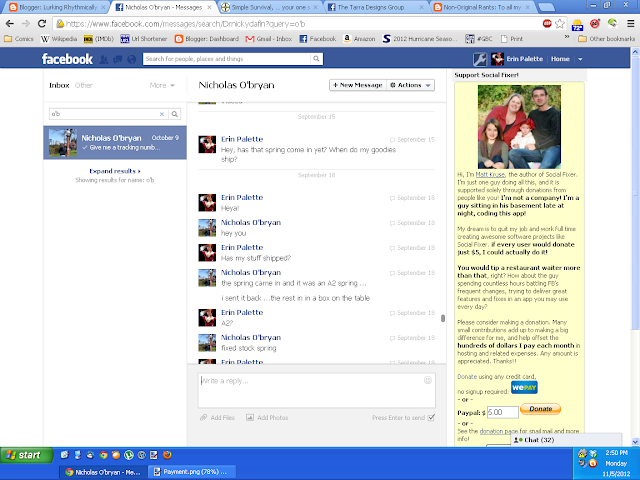Click the weather extension icon
The height and width of the screenshot is (480, 640).
click(x=577, y=24)
